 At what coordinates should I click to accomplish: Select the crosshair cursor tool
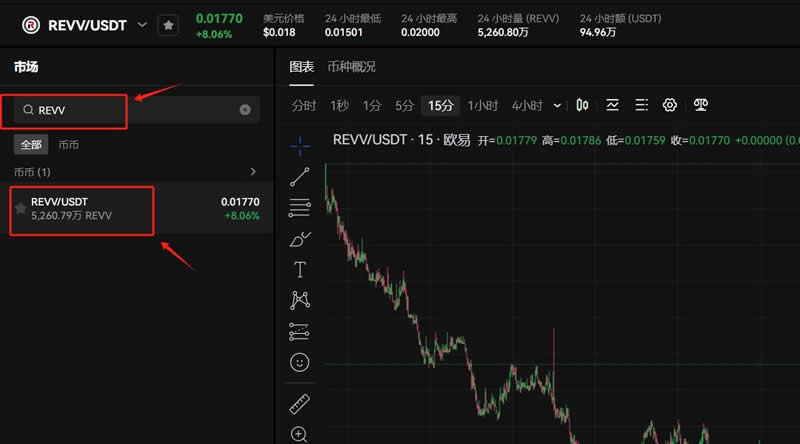(299, 145)
